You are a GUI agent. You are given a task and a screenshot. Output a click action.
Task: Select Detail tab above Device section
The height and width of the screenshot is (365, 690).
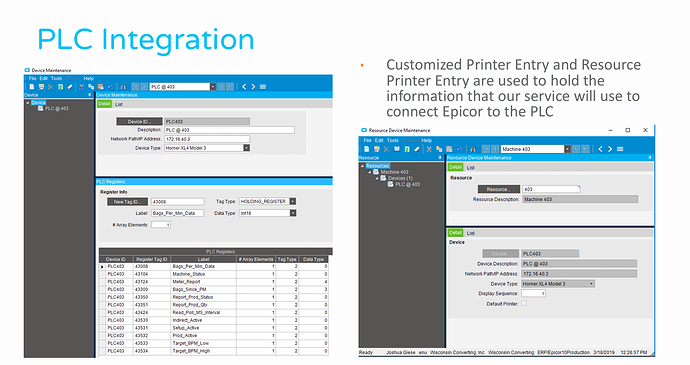455,232
